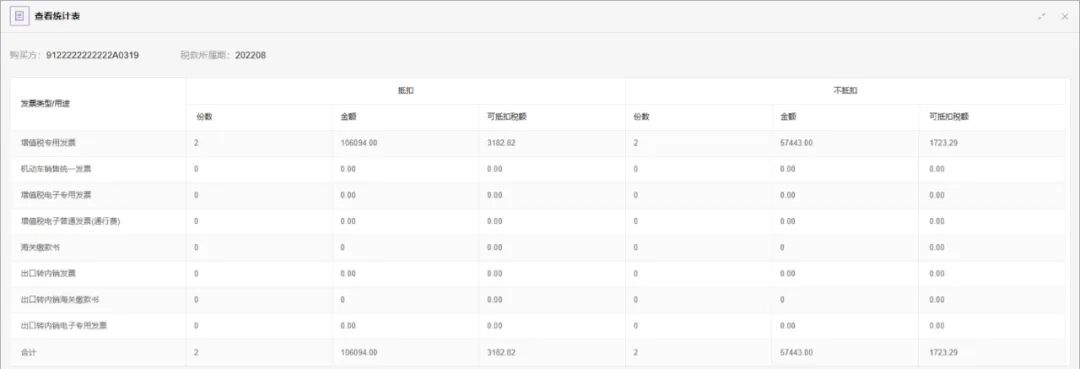Image resolution: width=1080 pixels, height=369 pixels.
Task: Select the 机动车销售统一发票 row label
Action: tap(56, 169)
